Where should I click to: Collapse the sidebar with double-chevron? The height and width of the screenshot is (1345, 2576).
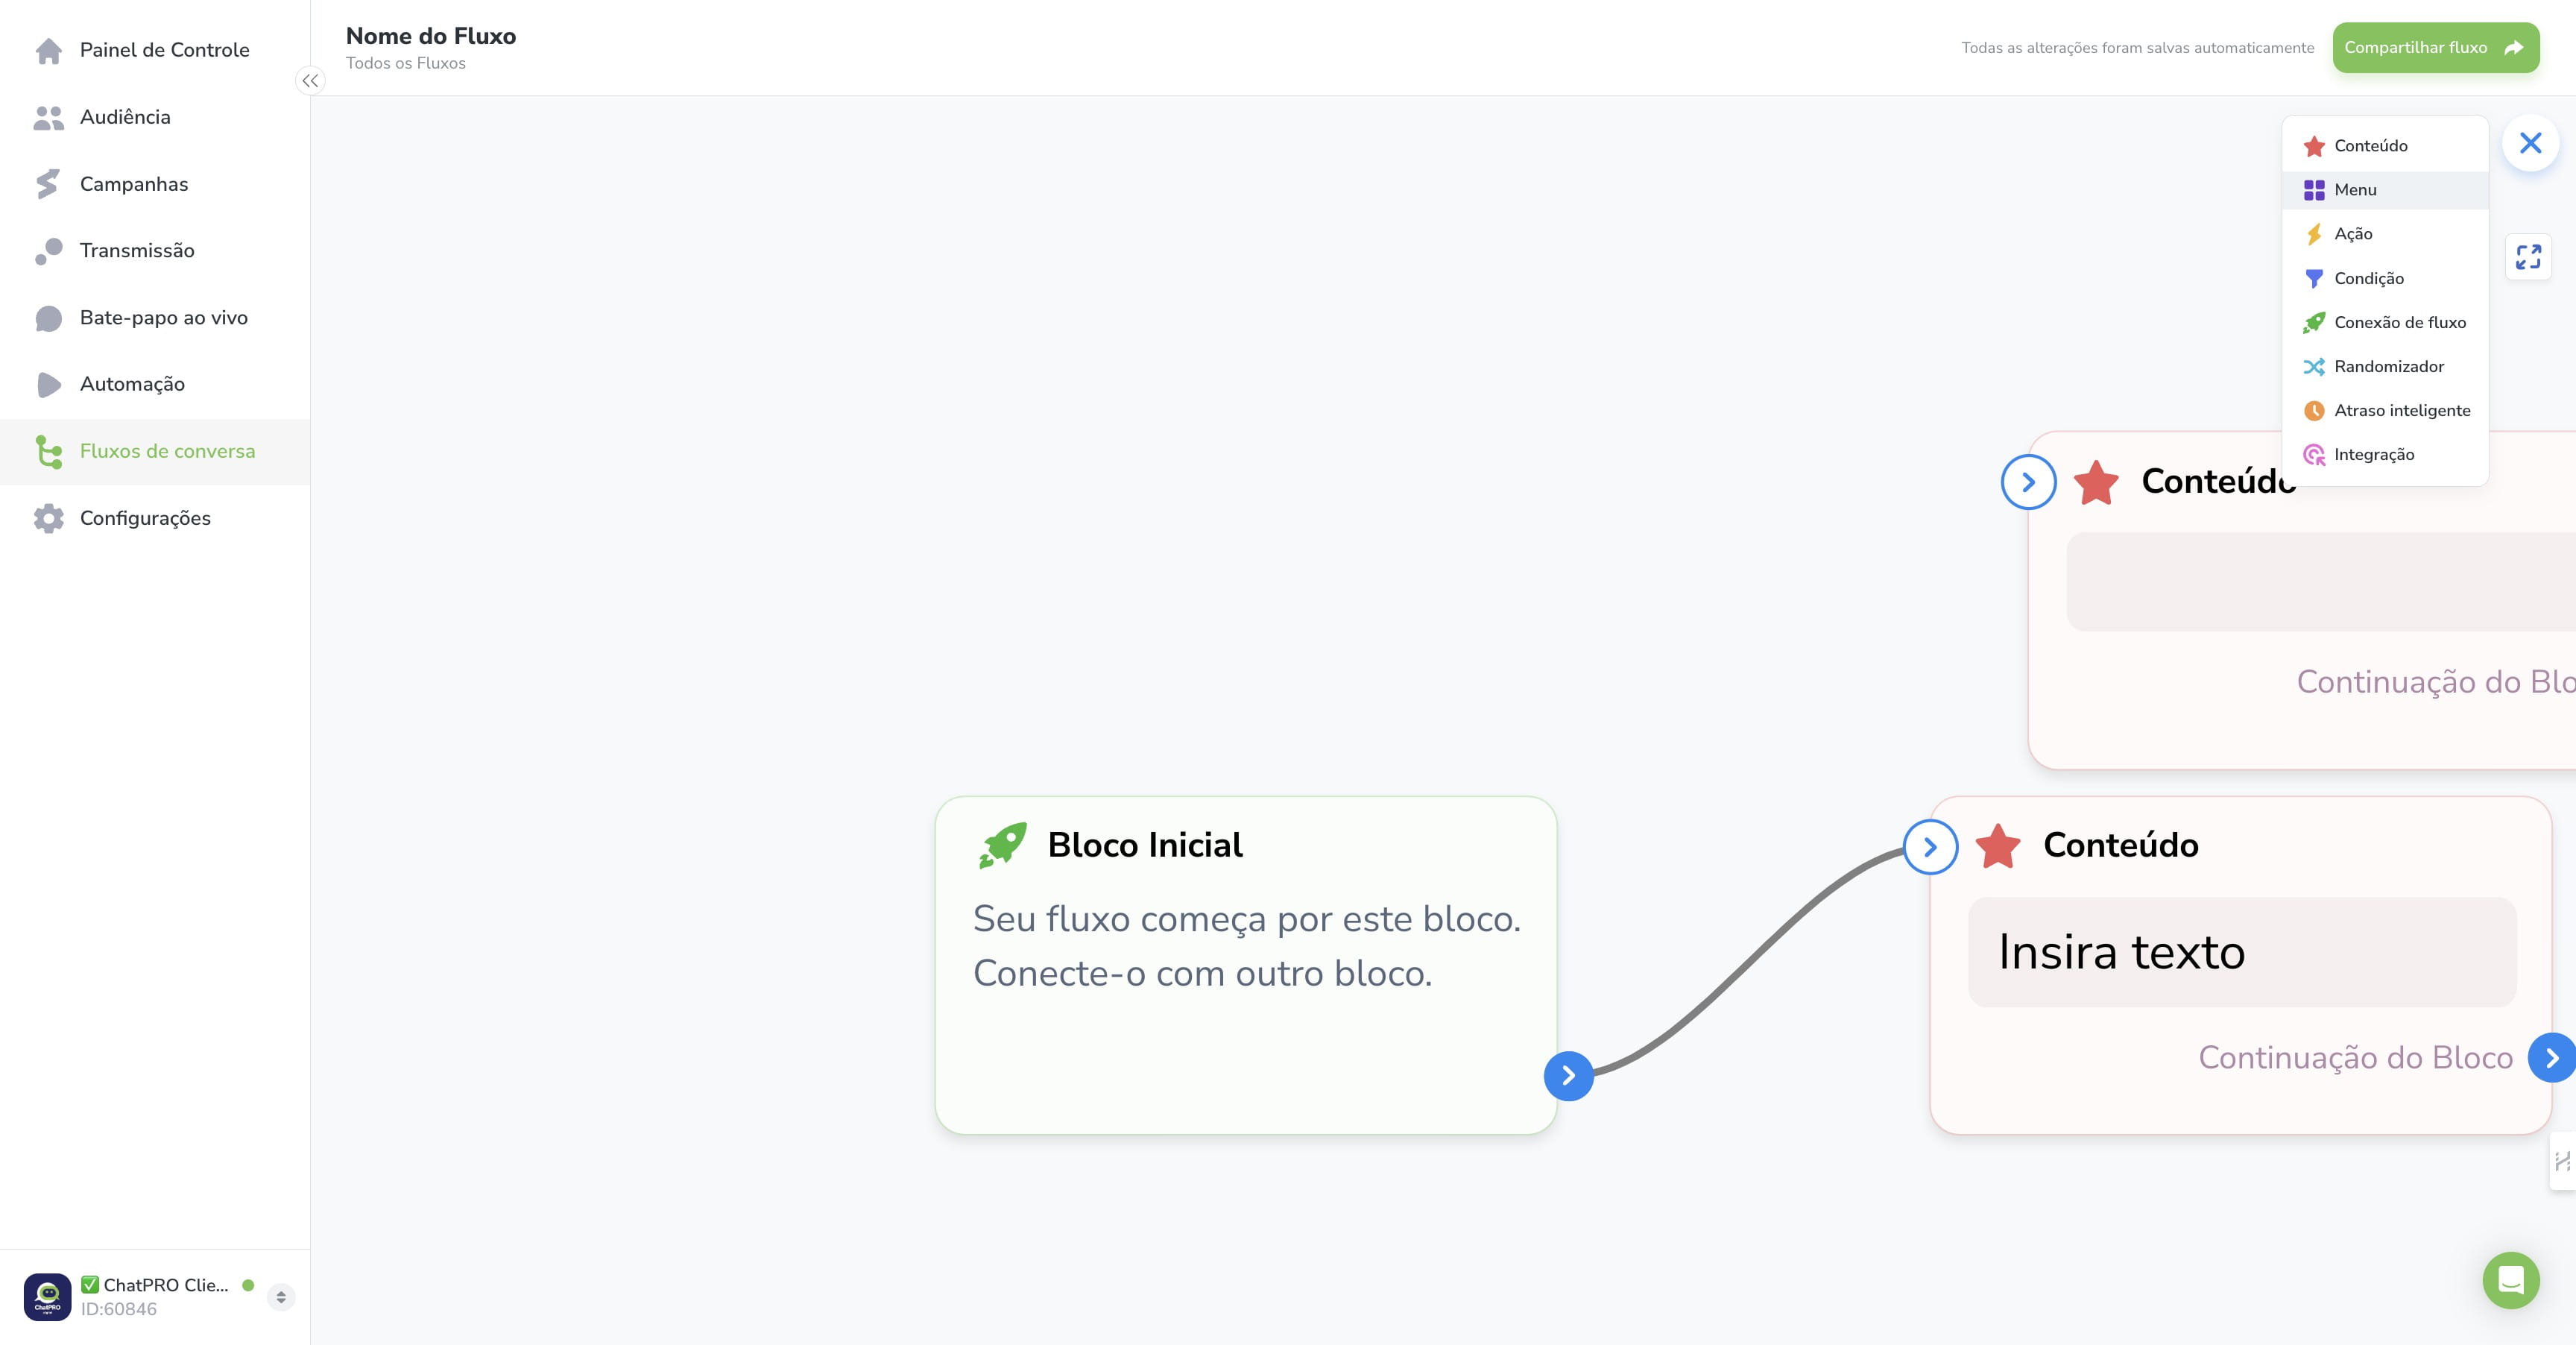pyautogui.click(x=310, y=81)
